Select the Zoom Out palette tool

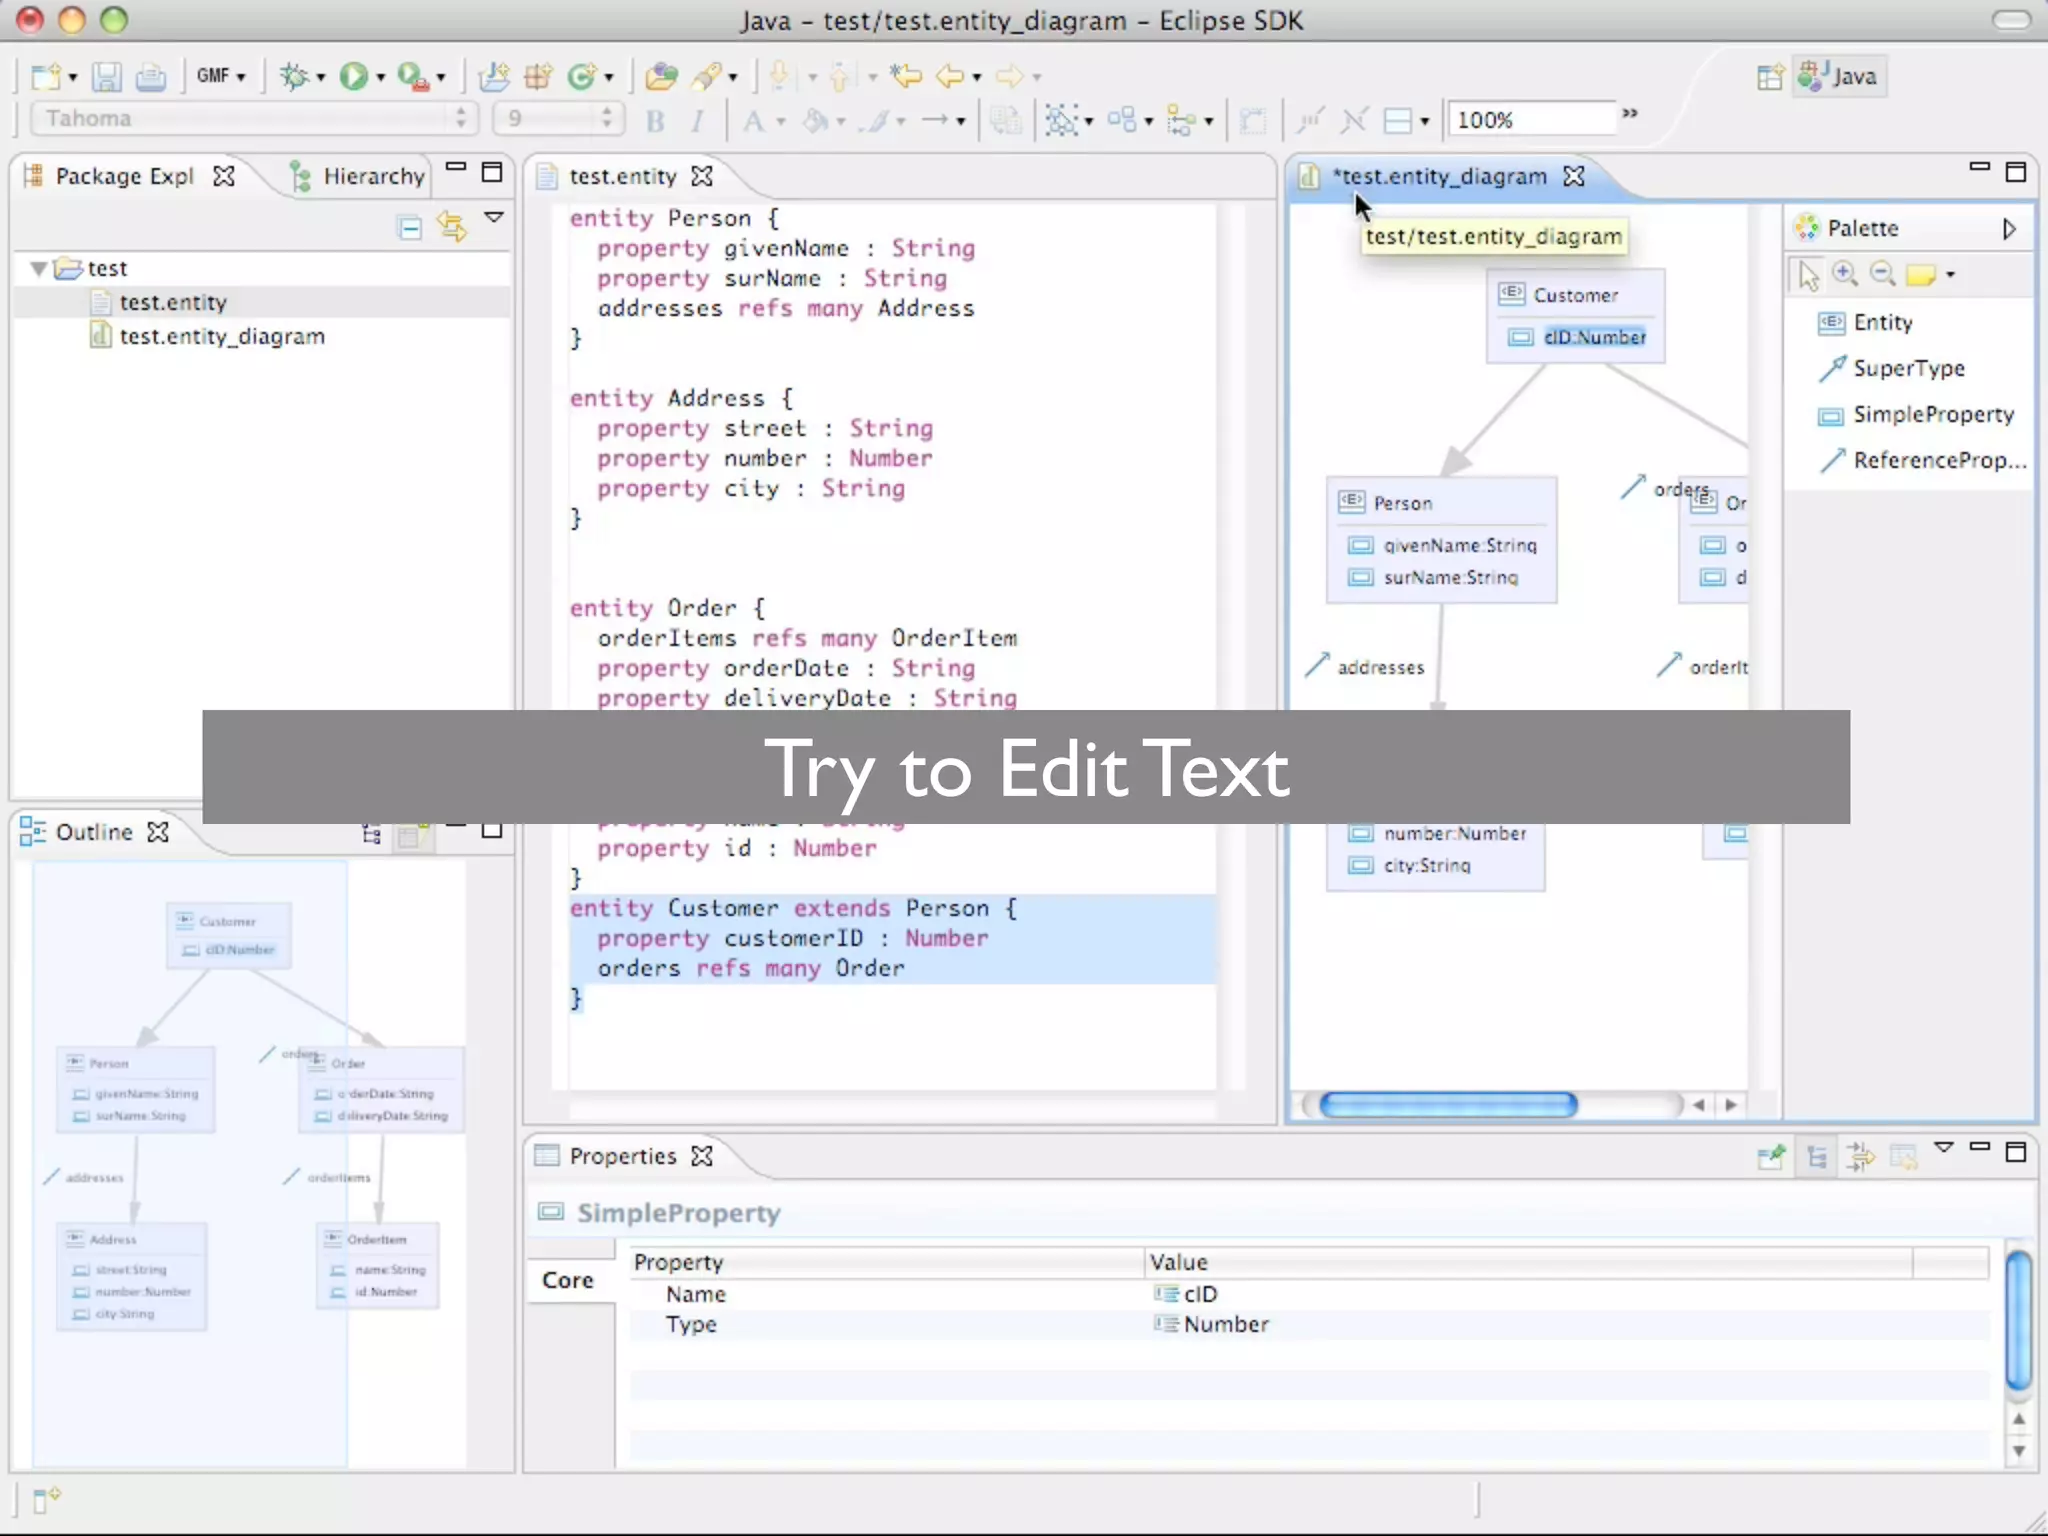click(x=1882, y=274)
